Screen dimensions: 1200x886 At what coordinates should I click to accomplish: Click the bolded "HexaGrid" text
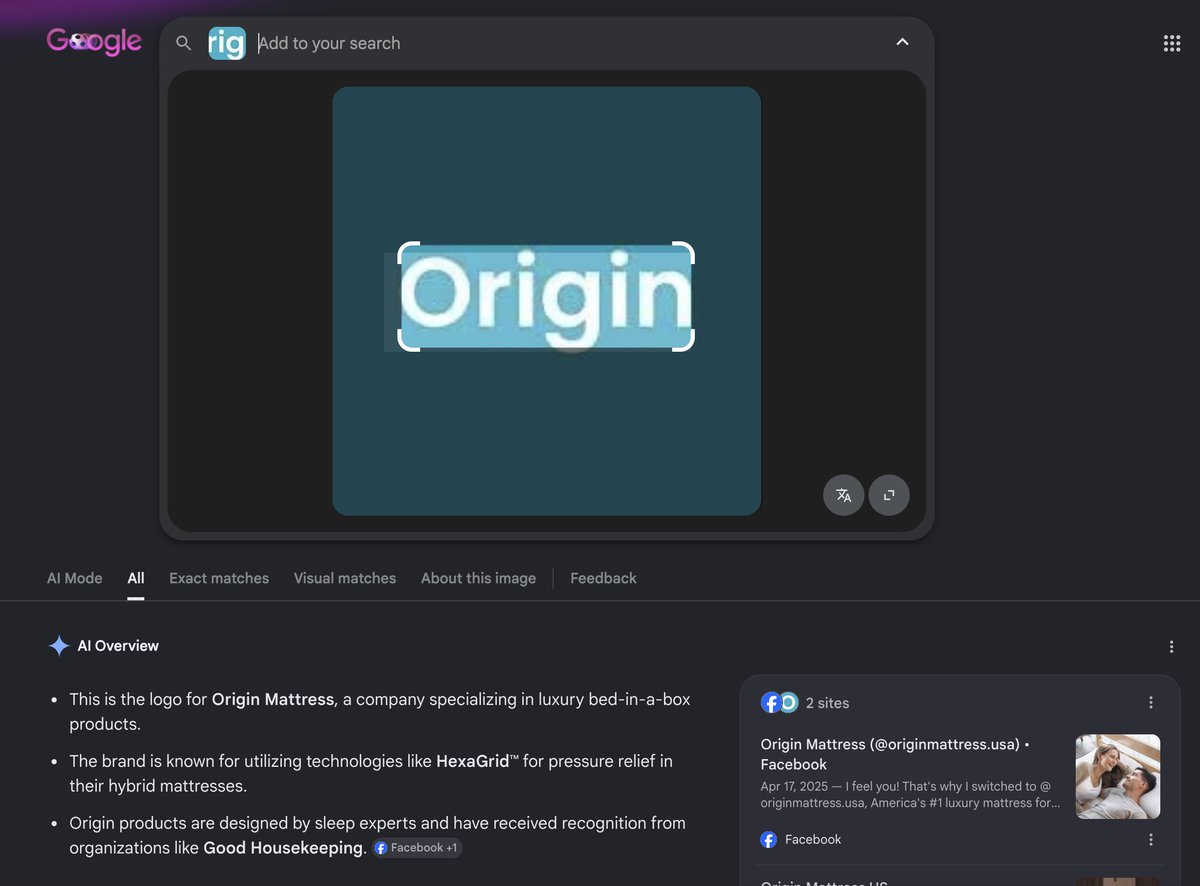coord(472,761)
